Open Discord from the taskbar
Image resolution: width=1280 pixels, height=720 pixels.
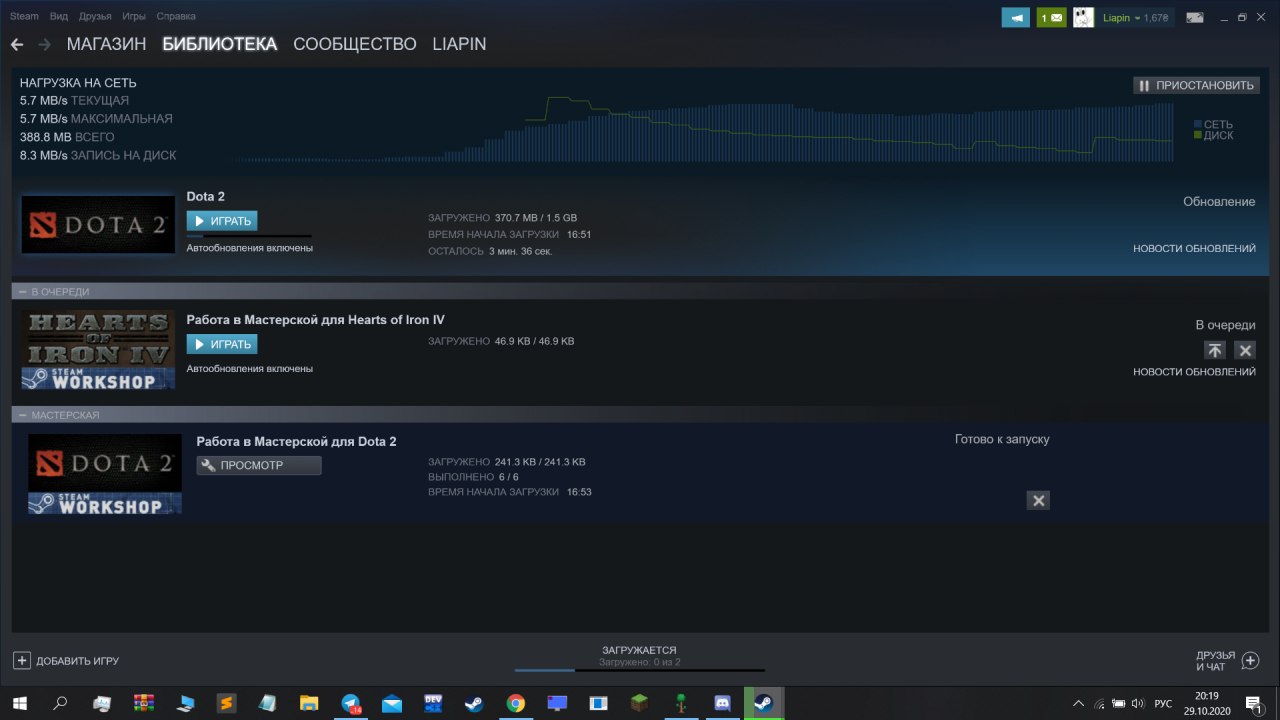[x=722, y=703]
